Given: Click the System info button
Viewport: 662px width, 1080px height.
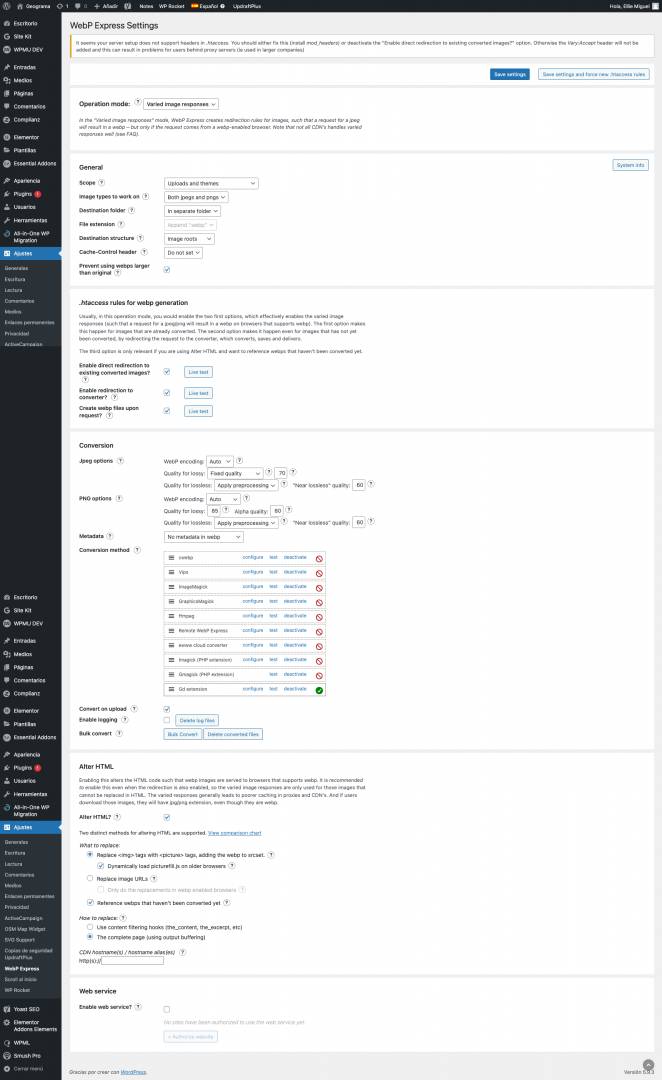Looking at the screenshot, I should point(630,165).
